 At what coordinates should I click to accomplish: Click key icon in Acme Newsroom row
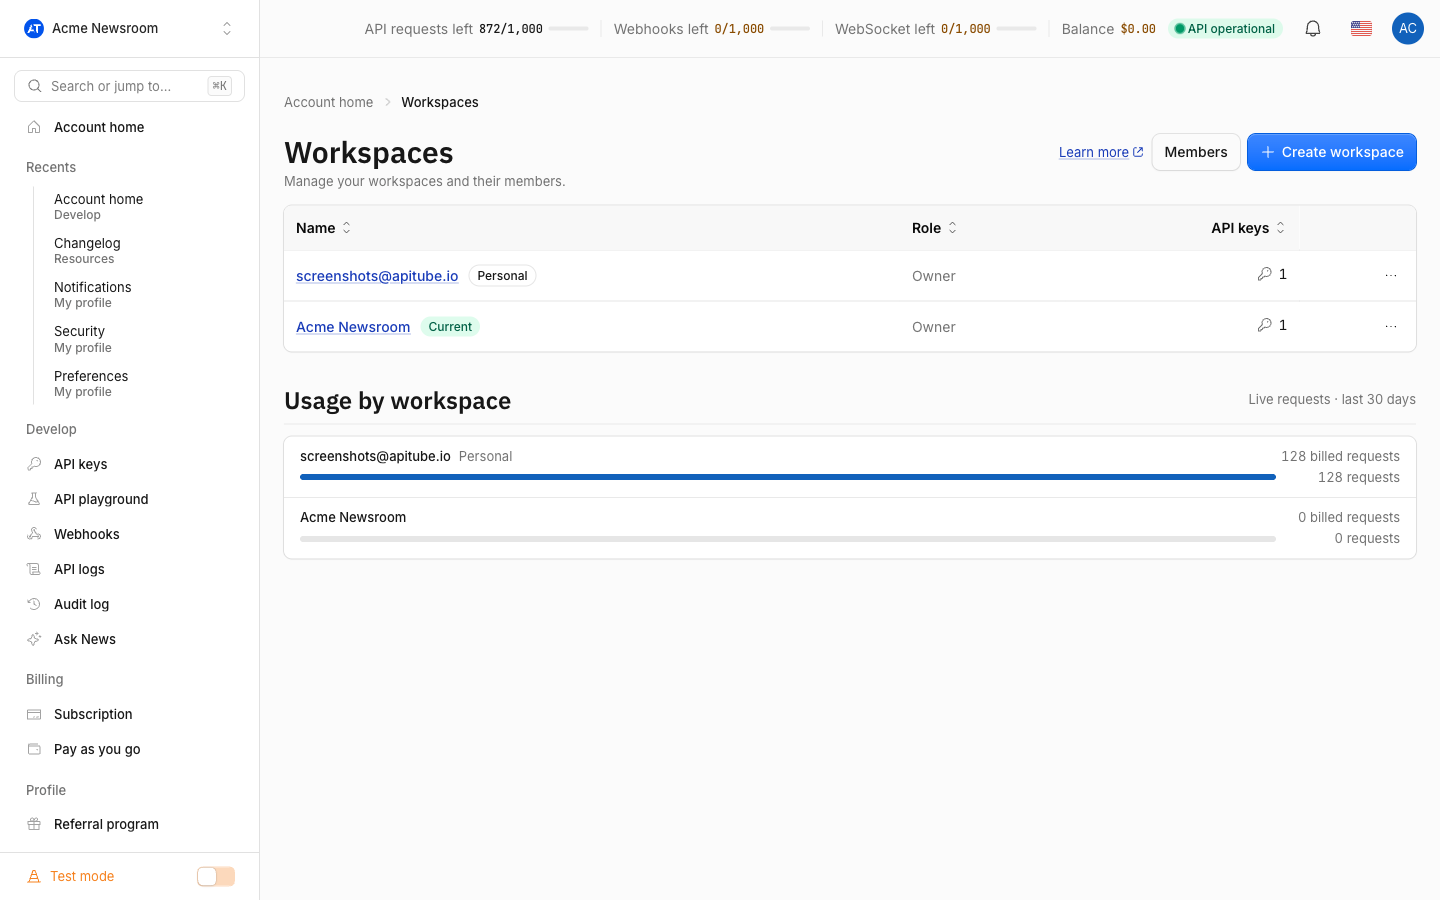[1265, 325]
